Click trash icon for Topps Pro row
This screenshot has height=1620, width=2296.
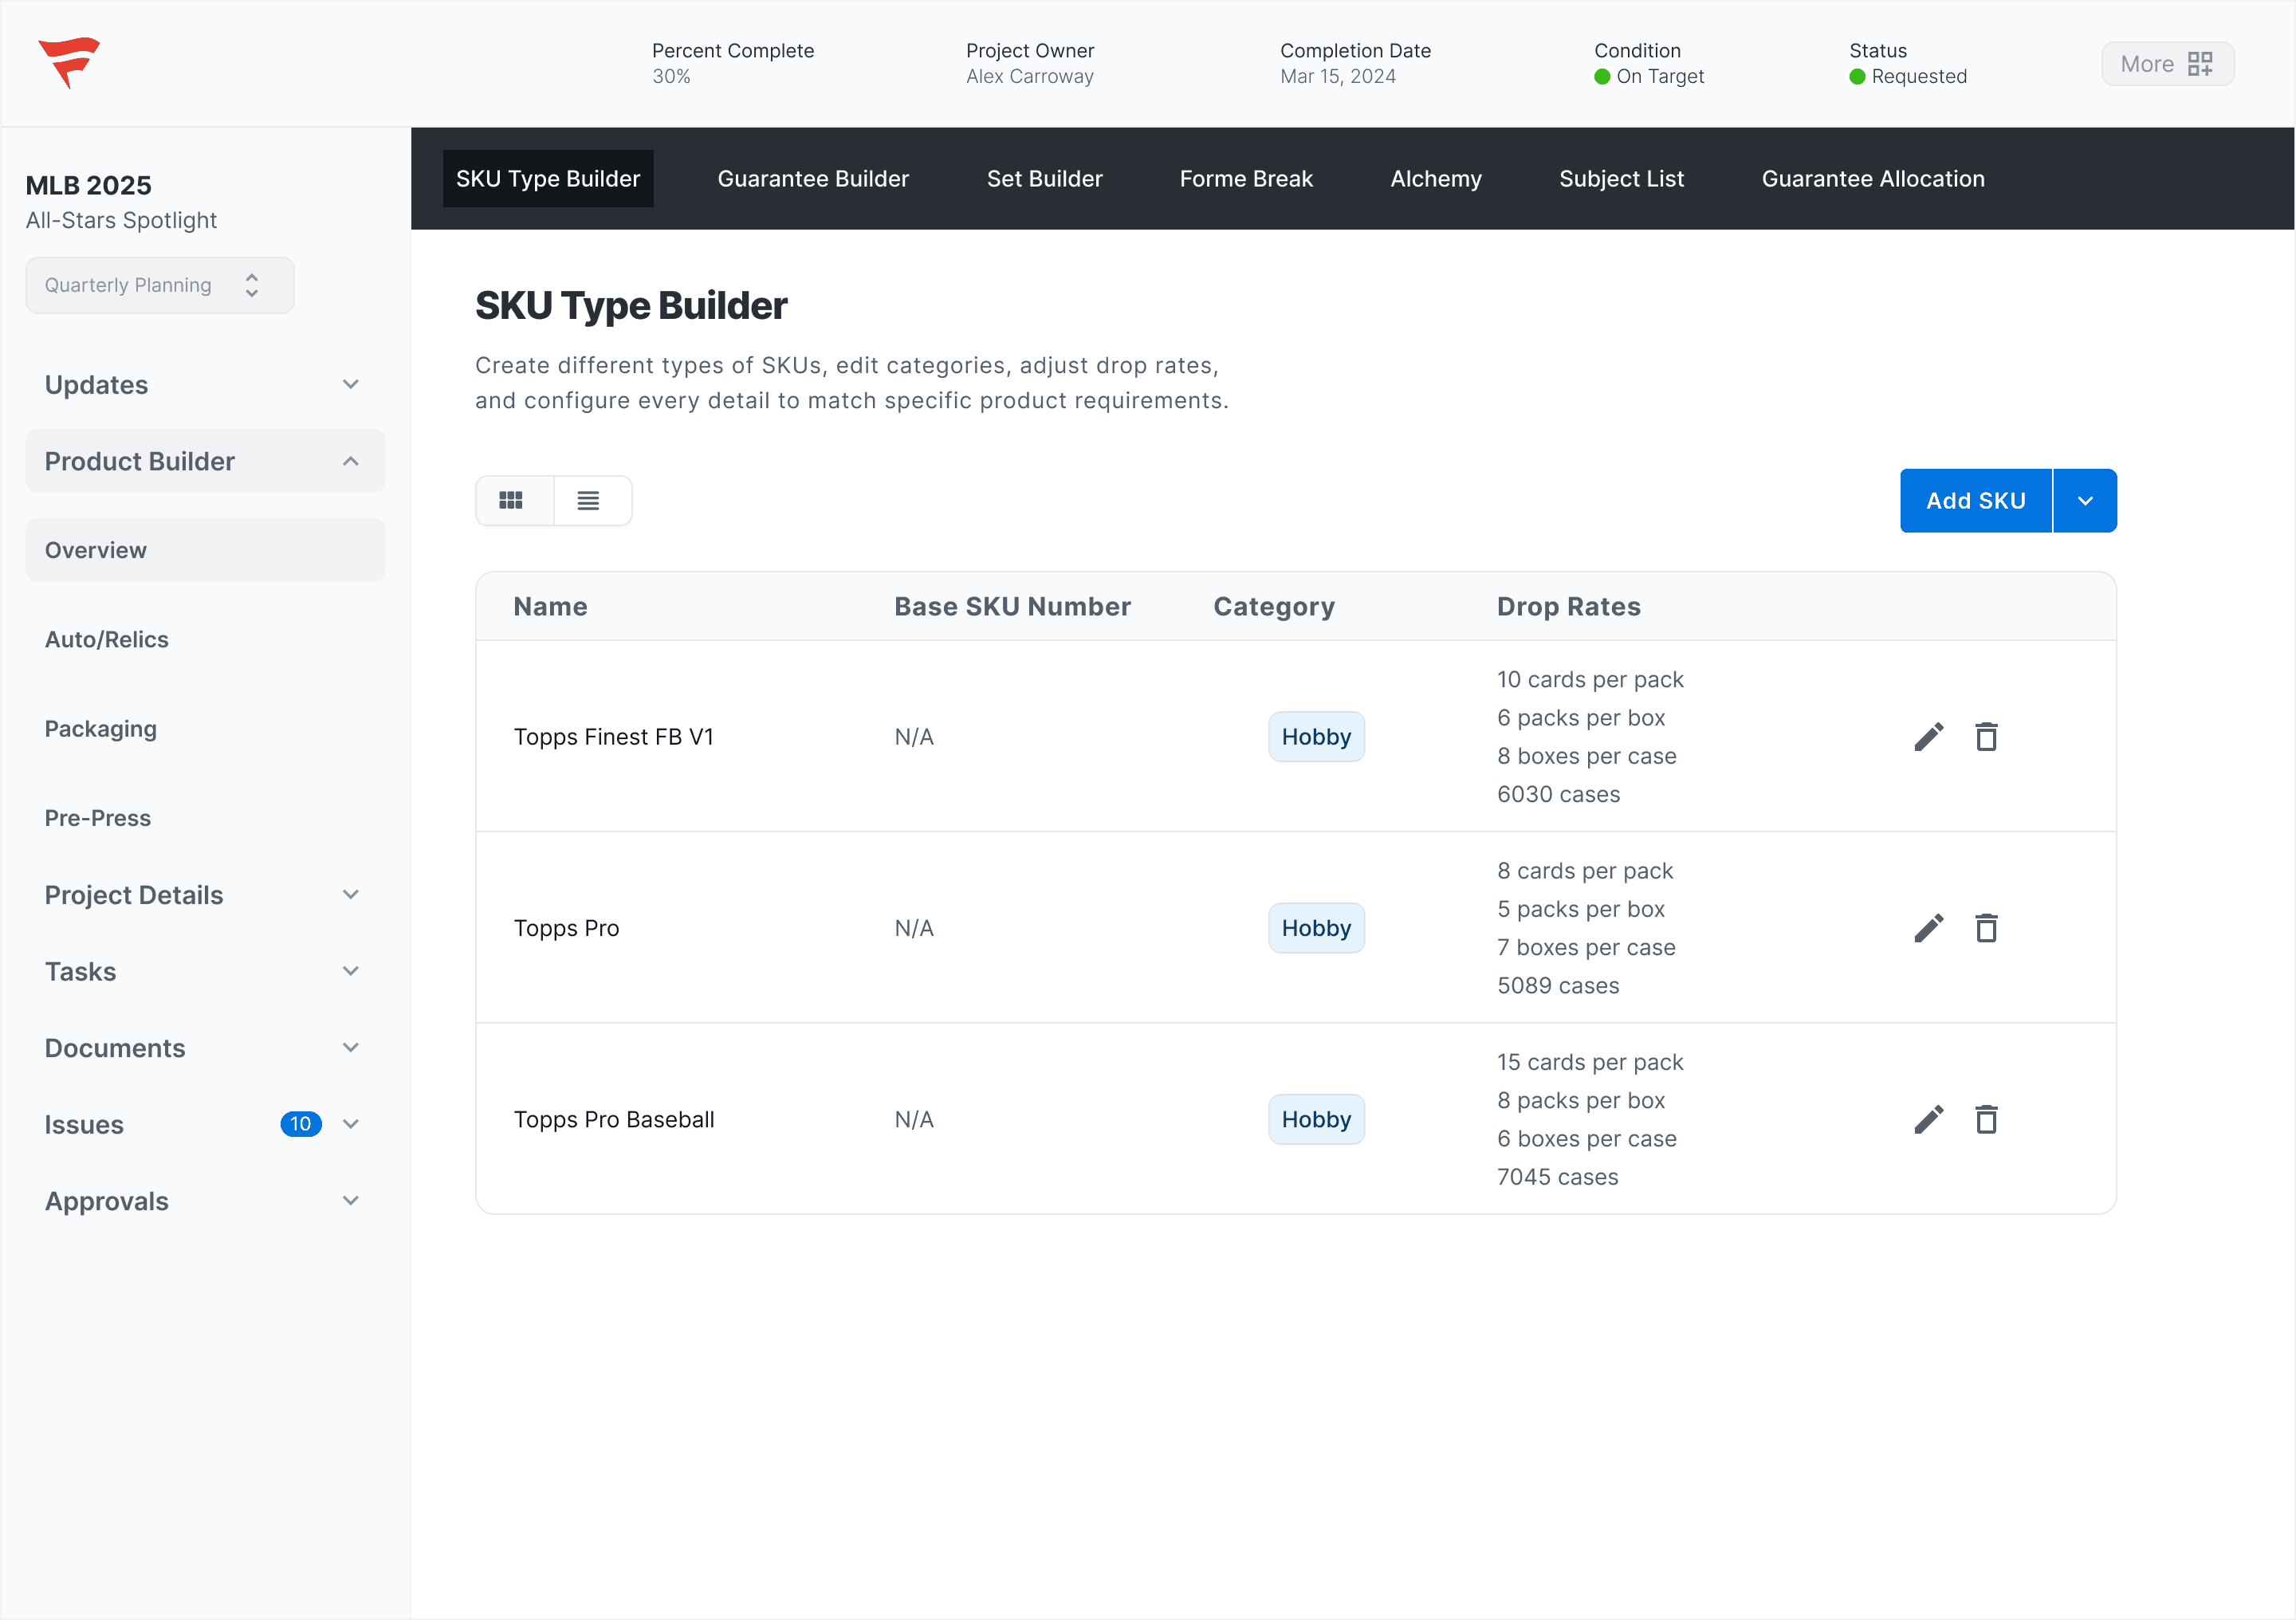click(x=1986, y=928)
